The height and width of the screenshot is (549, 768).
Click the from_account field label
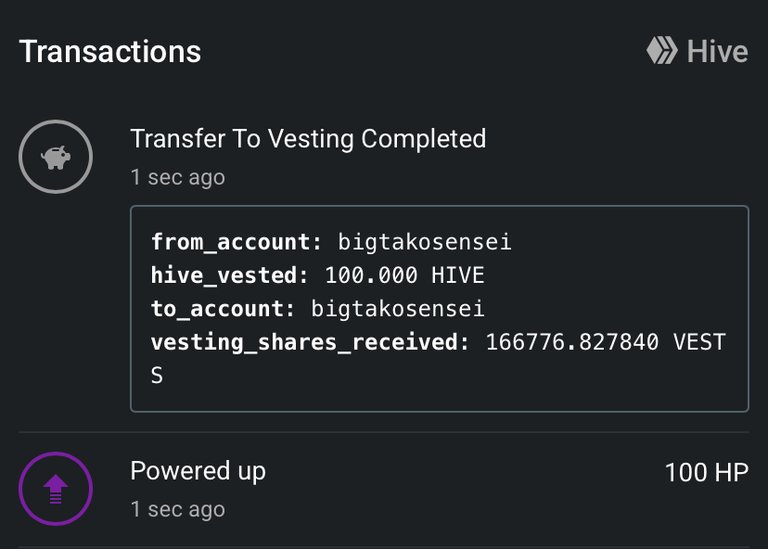[x=237, y=242]
